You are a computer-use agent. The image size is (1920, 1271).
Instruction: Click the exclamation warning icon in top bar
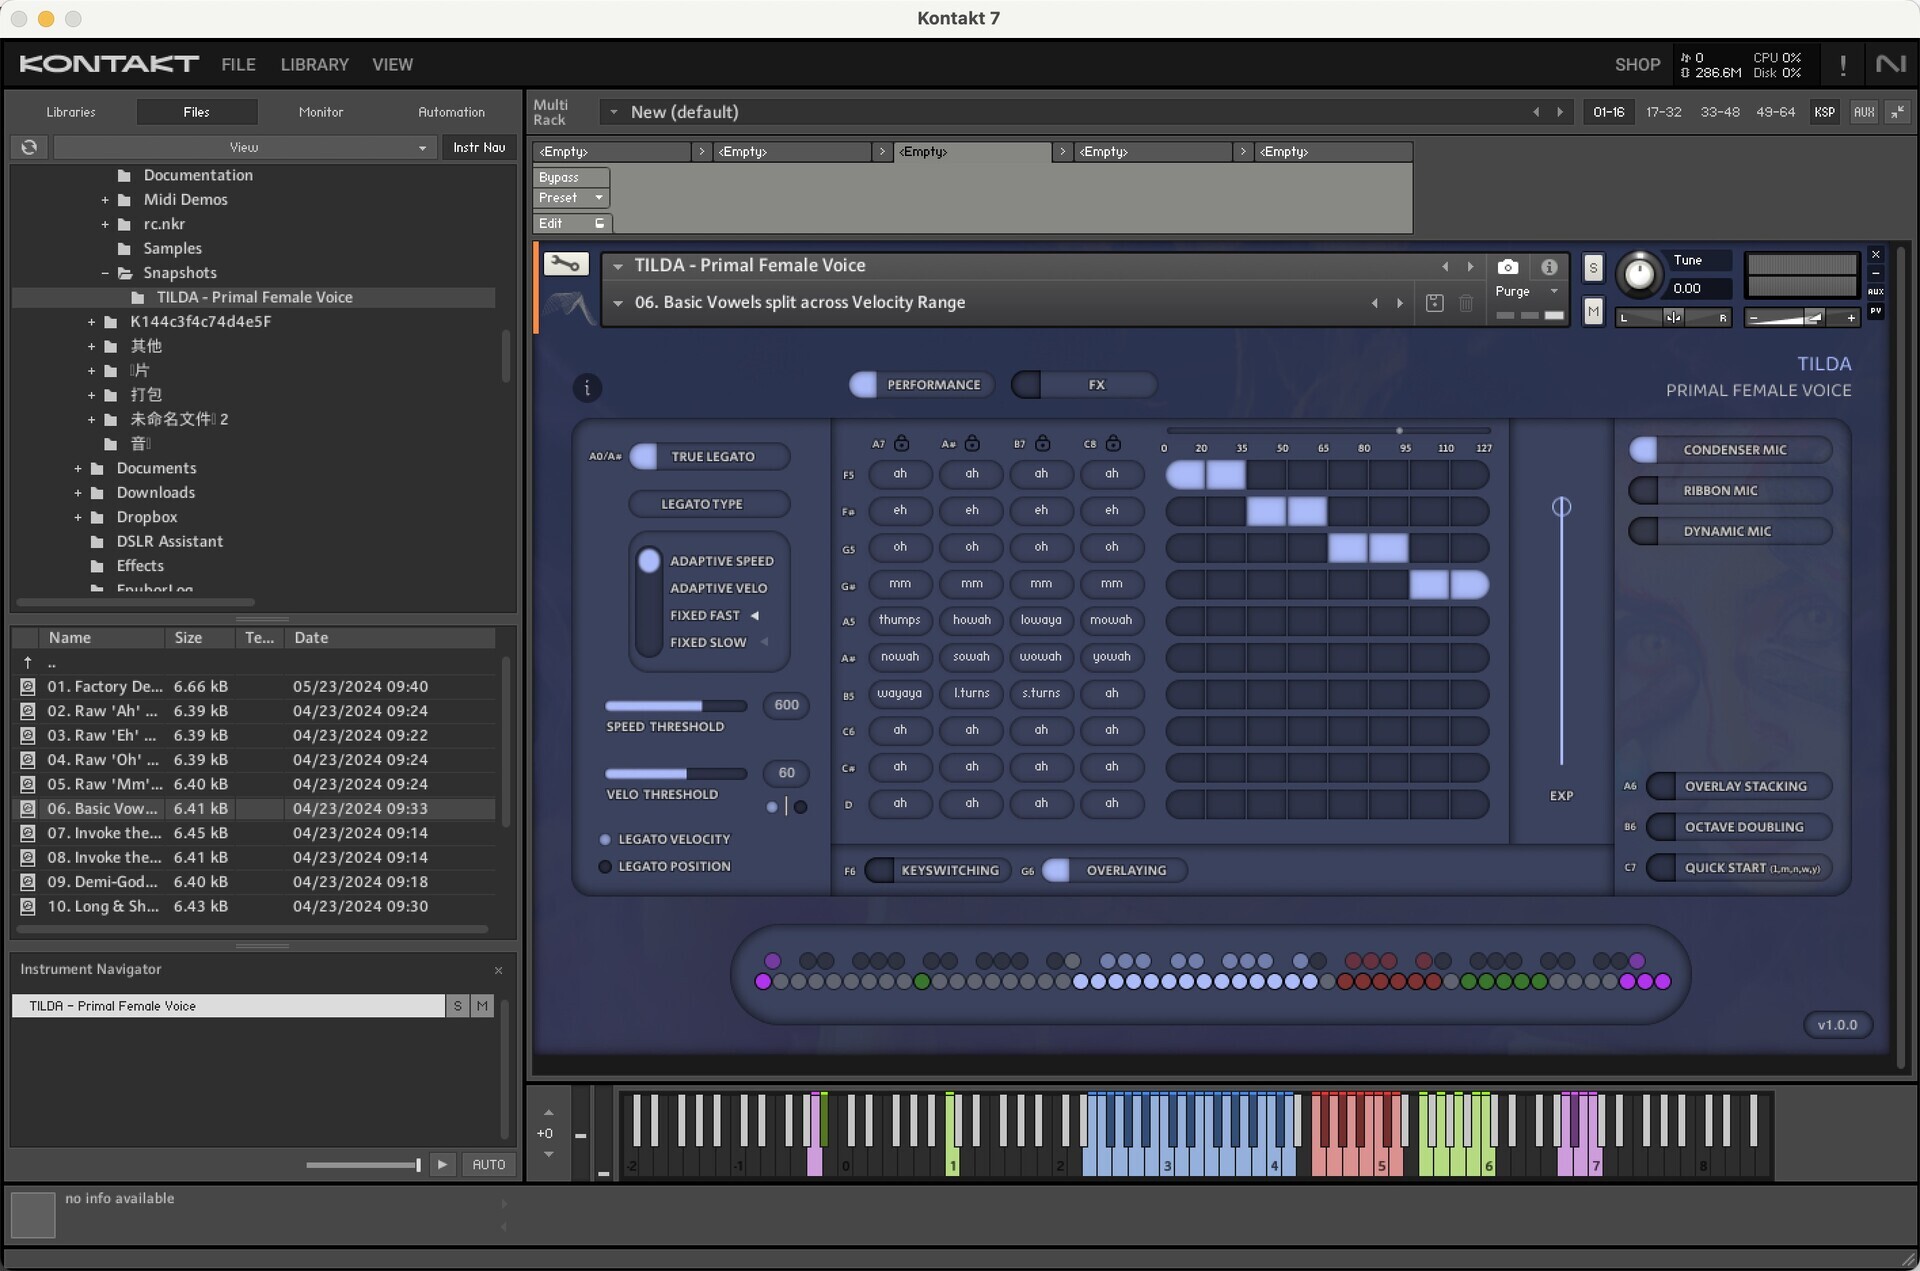pos(1842,66)
